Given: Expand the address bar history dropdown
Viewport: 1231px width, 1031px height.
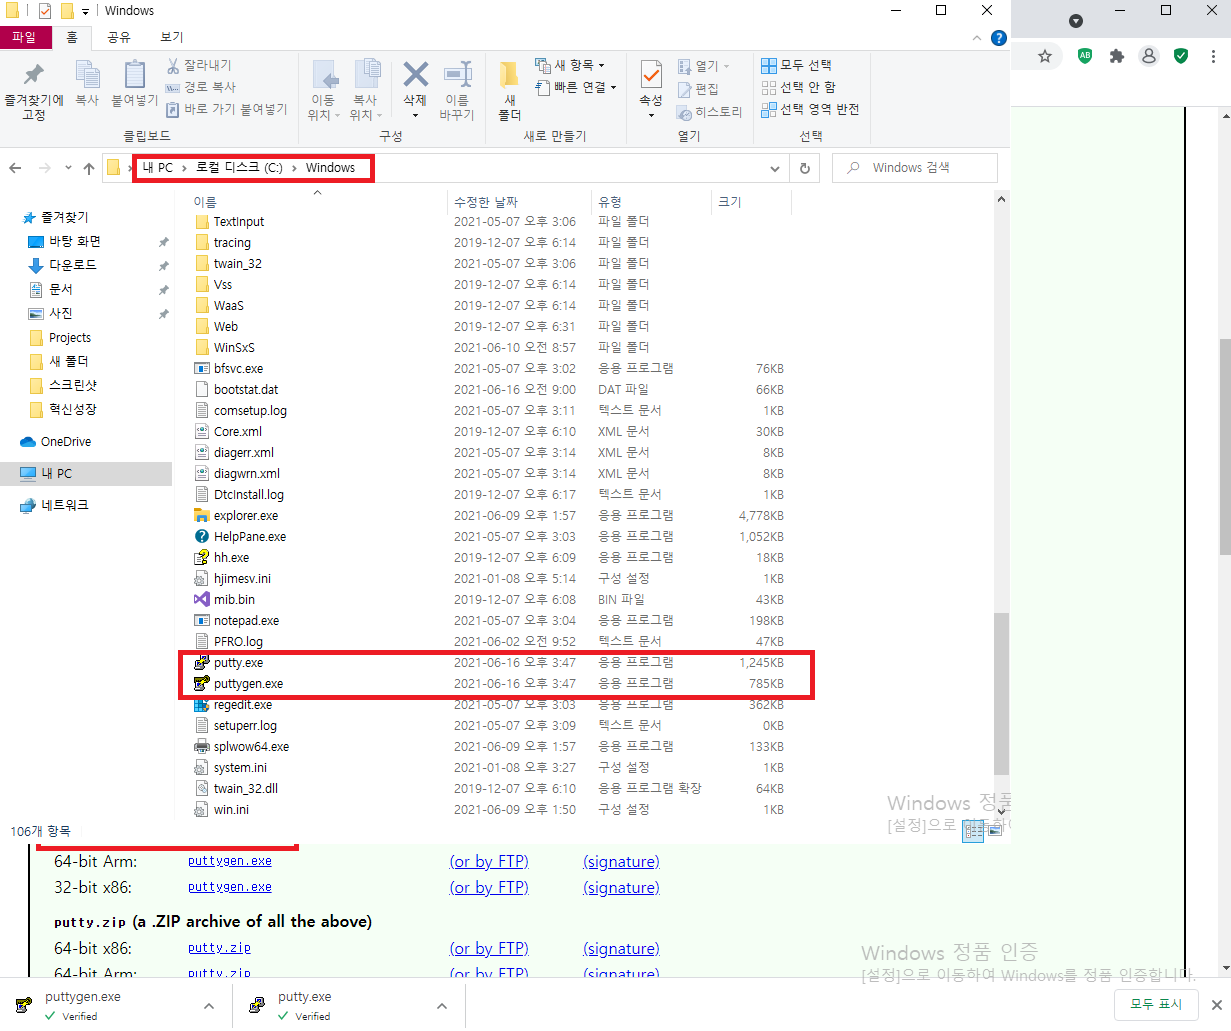Looking at the screenshot, I should tap(774, 168).
